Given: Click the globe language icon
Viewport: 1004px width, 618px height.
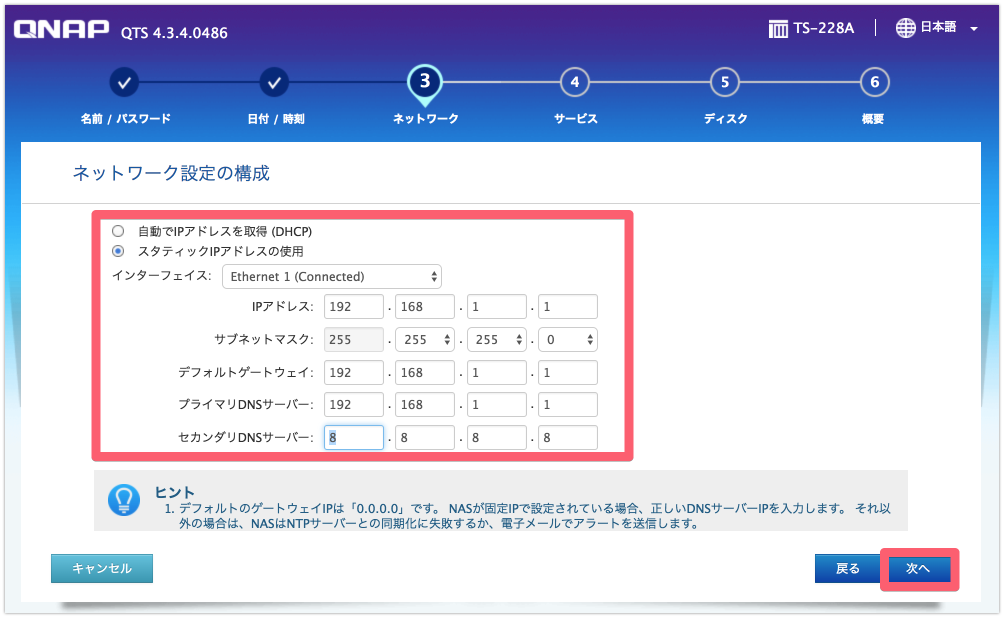Looking at the screenshot, I should [x=905, y=28].
